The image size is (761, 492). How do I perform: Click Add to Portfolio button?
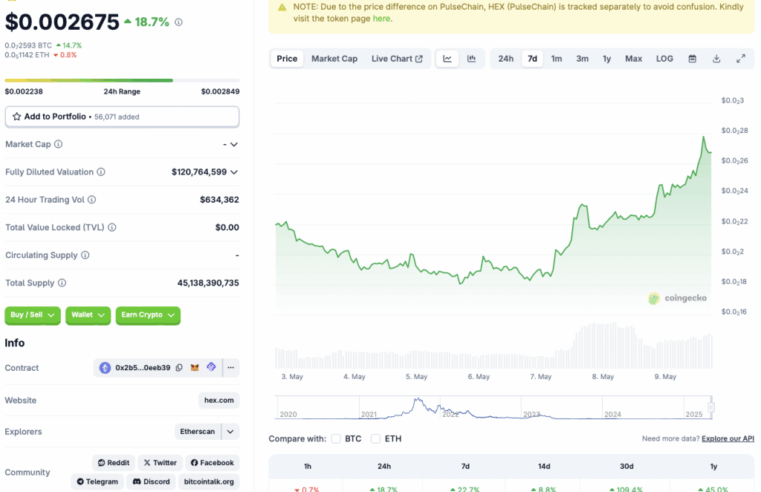point(122,116)
